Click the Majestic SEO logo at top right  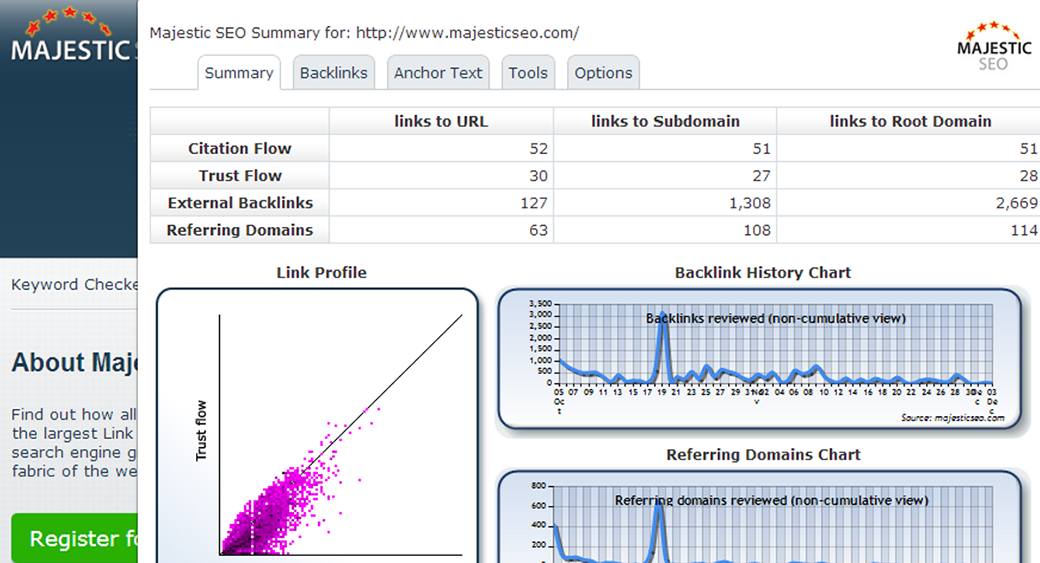click(x=994, y=46)
